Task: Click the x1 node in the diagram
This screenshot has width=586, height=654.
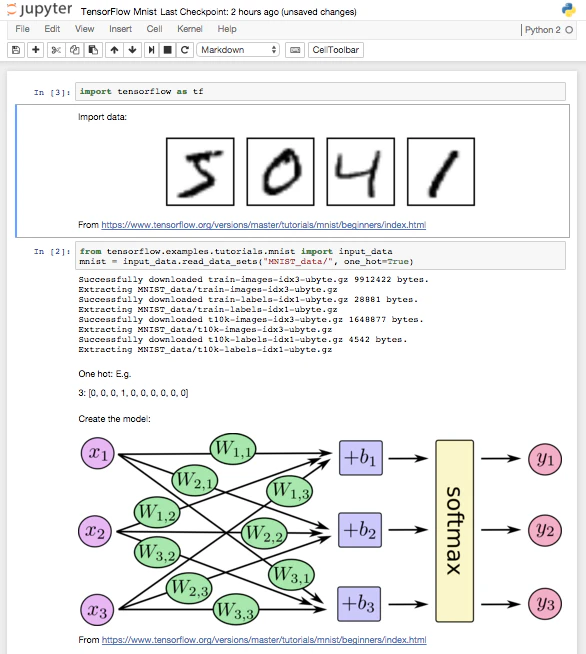Action: click(98, 453)
